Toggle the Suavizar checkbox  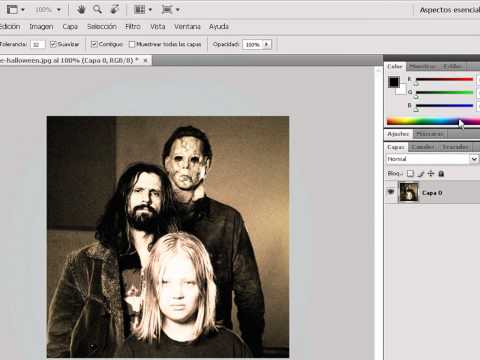(x=53, y=44)
